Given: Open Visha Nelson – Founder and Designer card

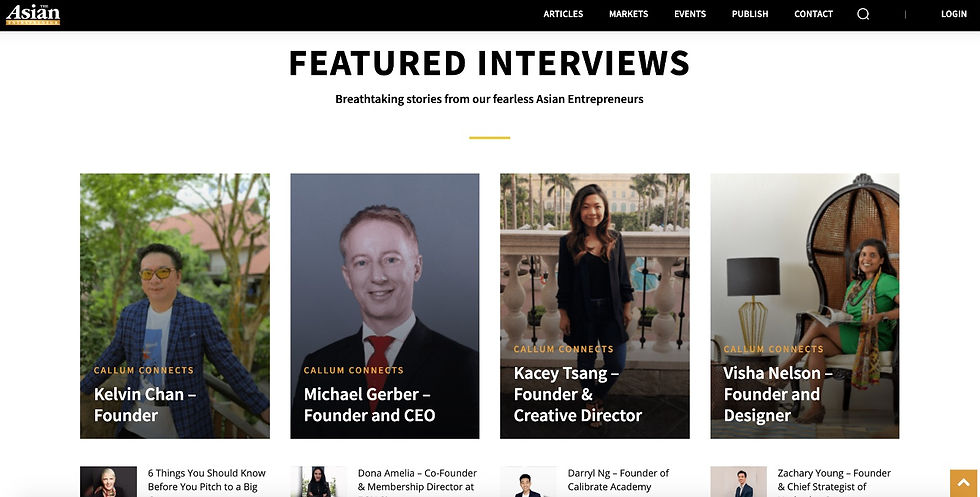Looking at the screenshot, I should click(x=805, y=306).
